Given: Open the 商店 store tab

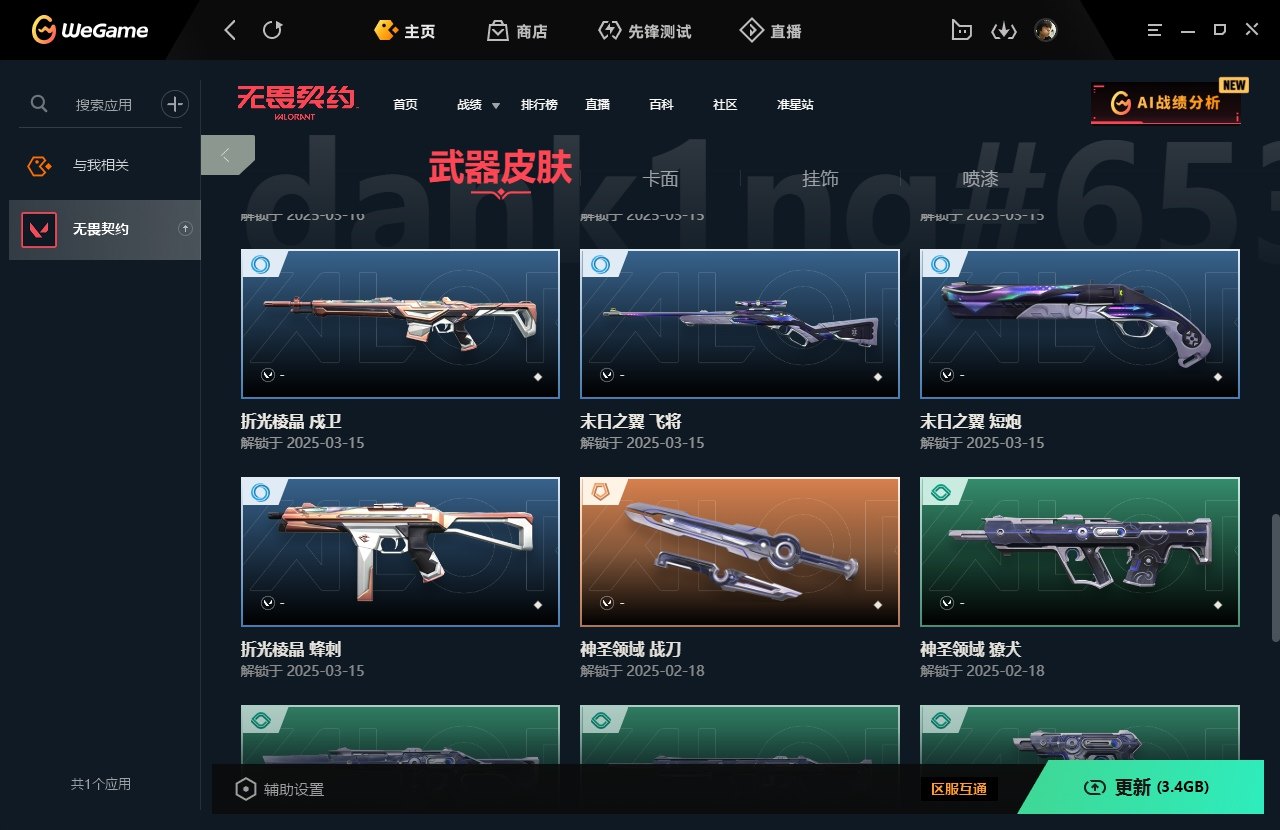Looking at the screenshot, I should coord(517,31).
